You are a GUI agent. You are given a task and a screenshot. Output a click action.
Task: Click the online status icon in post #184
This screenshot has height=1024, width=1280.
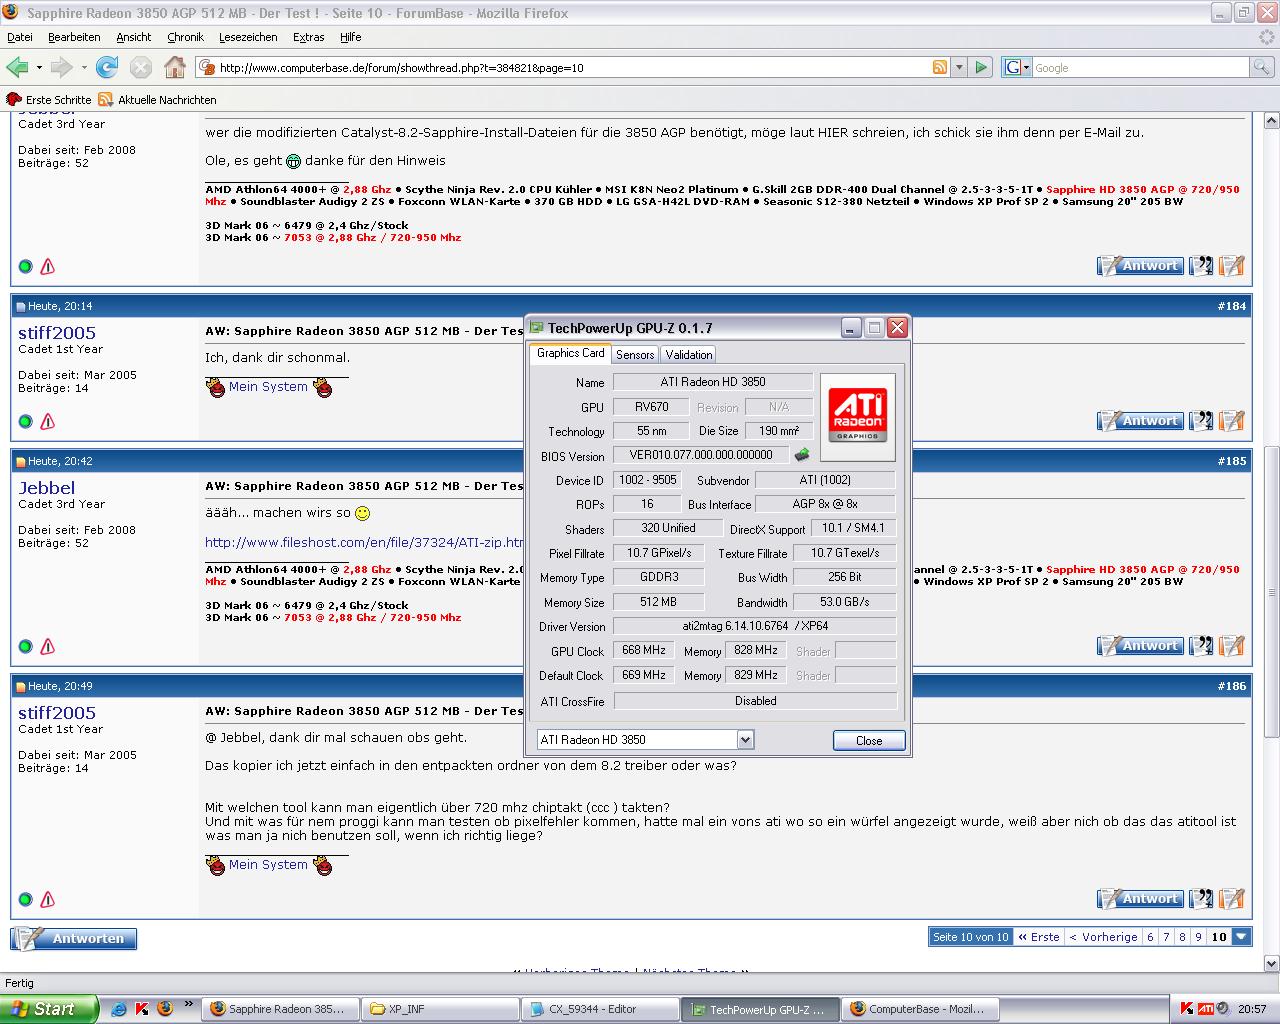click(26, 421)
